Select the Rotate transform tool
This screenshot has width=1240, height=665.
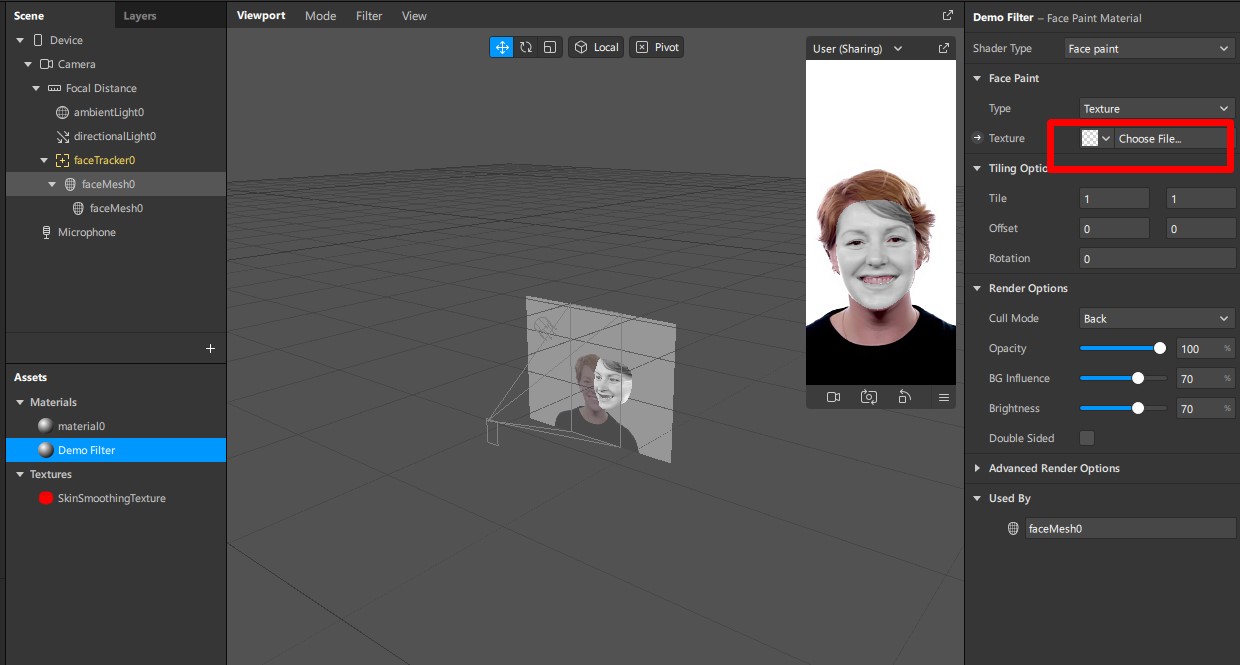[526, 47]
